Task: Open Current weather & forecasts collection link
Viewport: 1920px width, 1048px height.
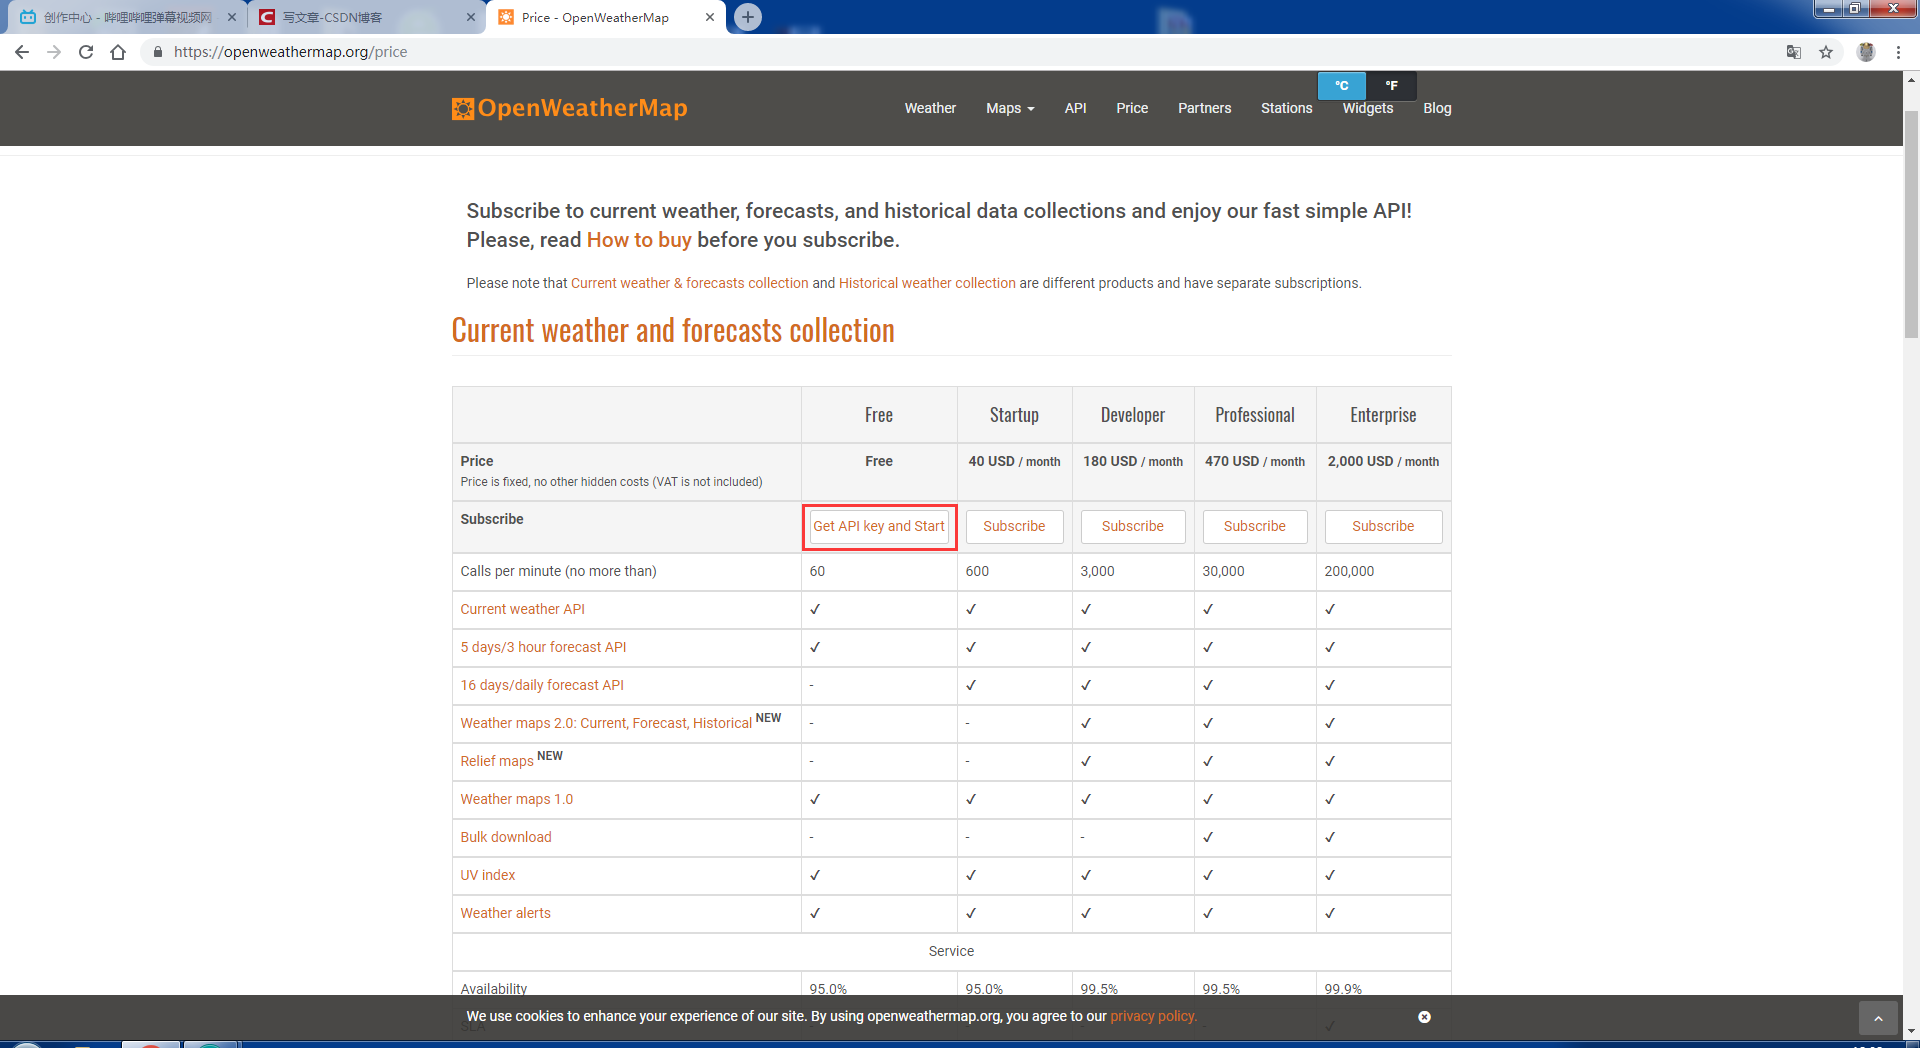Action: coord(690,283)
